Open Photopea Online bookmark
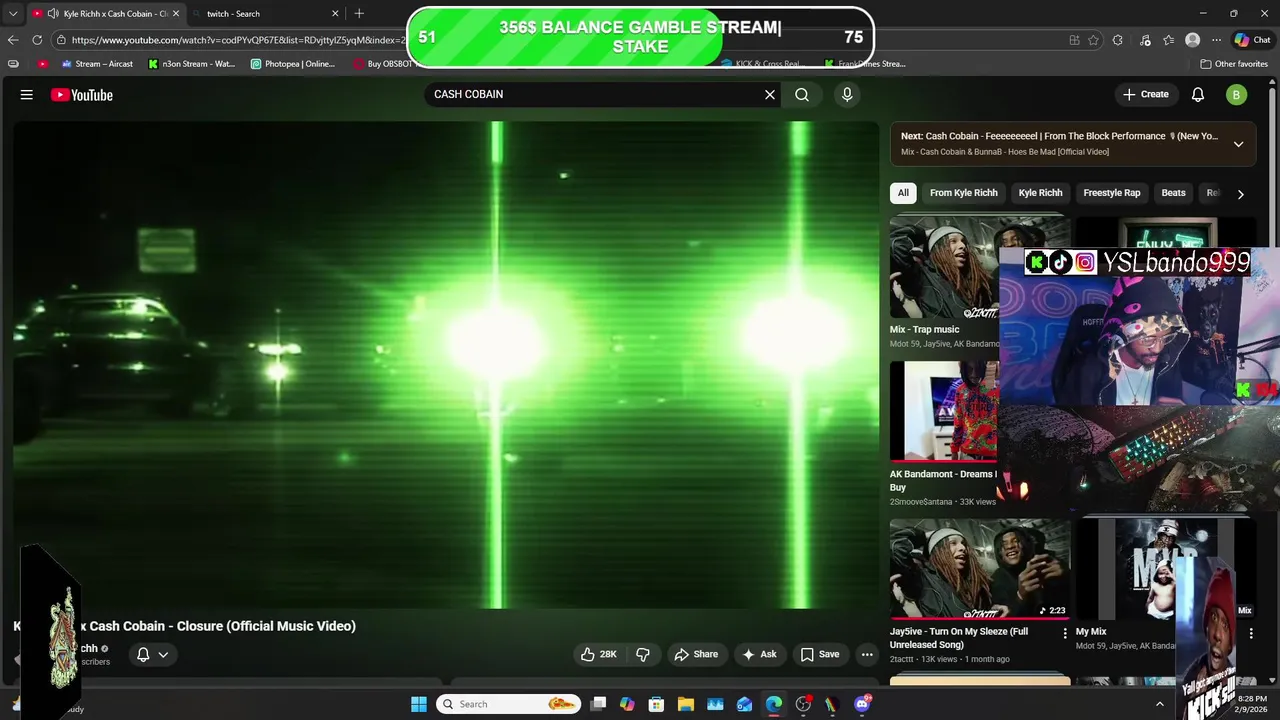This screenshot has width=1280, height=720. click(293, 64)
